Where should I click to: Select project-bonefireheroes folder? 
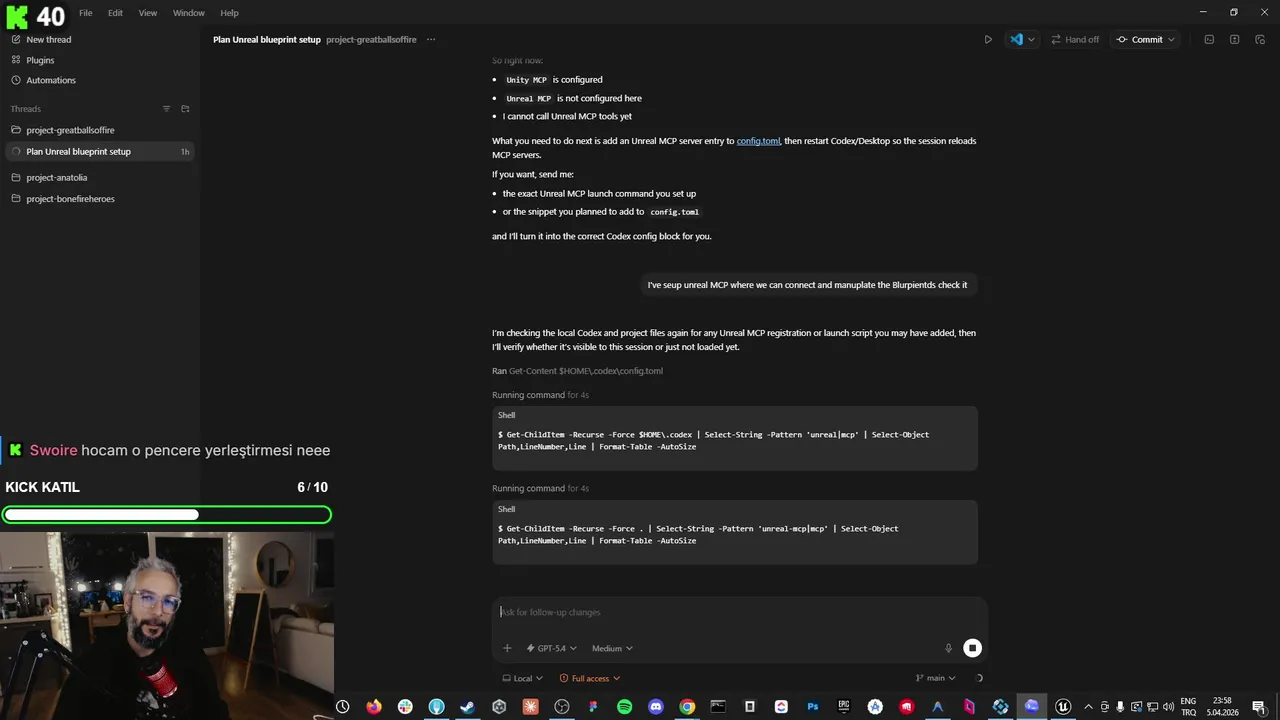pyautogui.click(x=70, y=199)
